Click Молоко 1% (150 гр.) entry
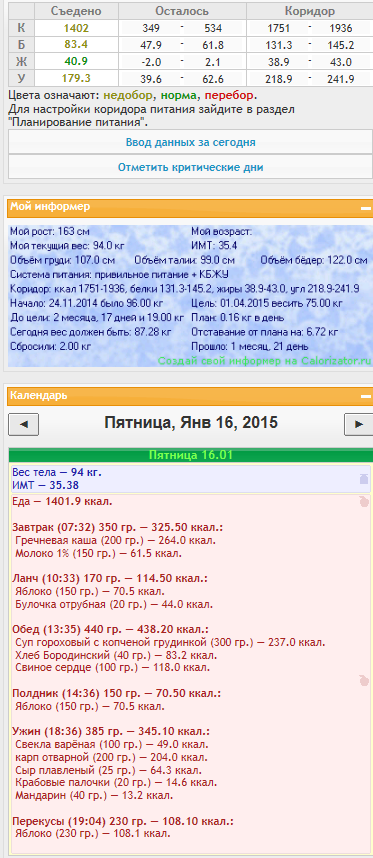This screenshot has height=858, width=373. pos(98,553)
